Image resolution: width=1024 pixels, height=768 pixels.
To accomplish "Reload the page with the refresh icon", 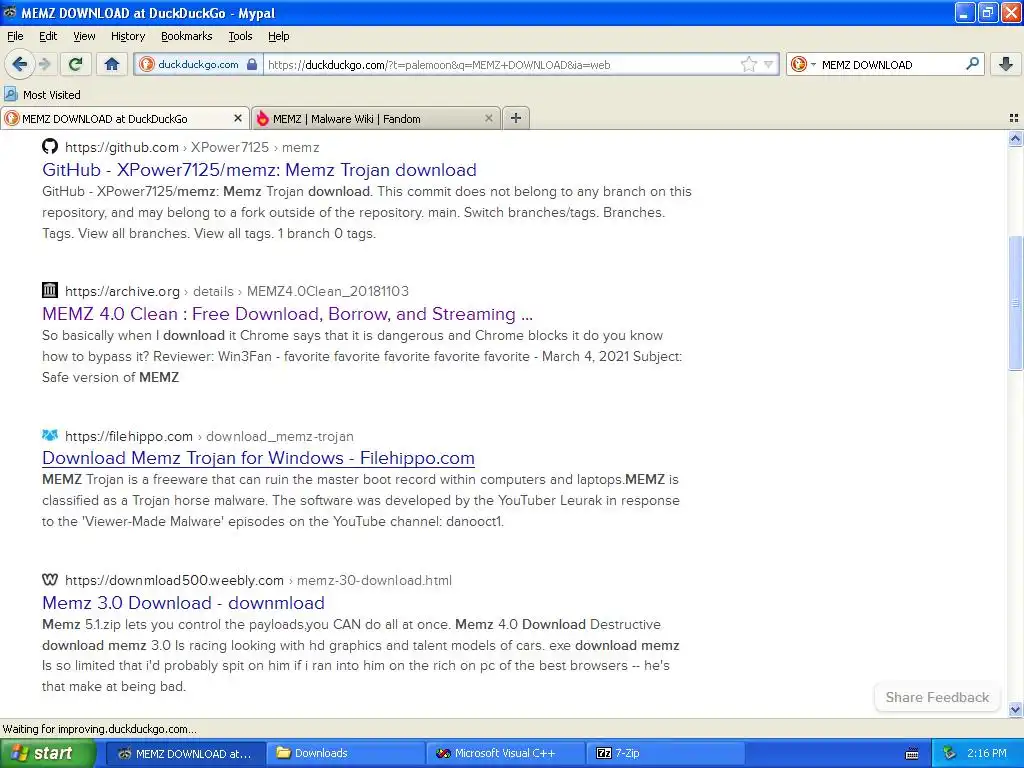I will coord(76,64).
